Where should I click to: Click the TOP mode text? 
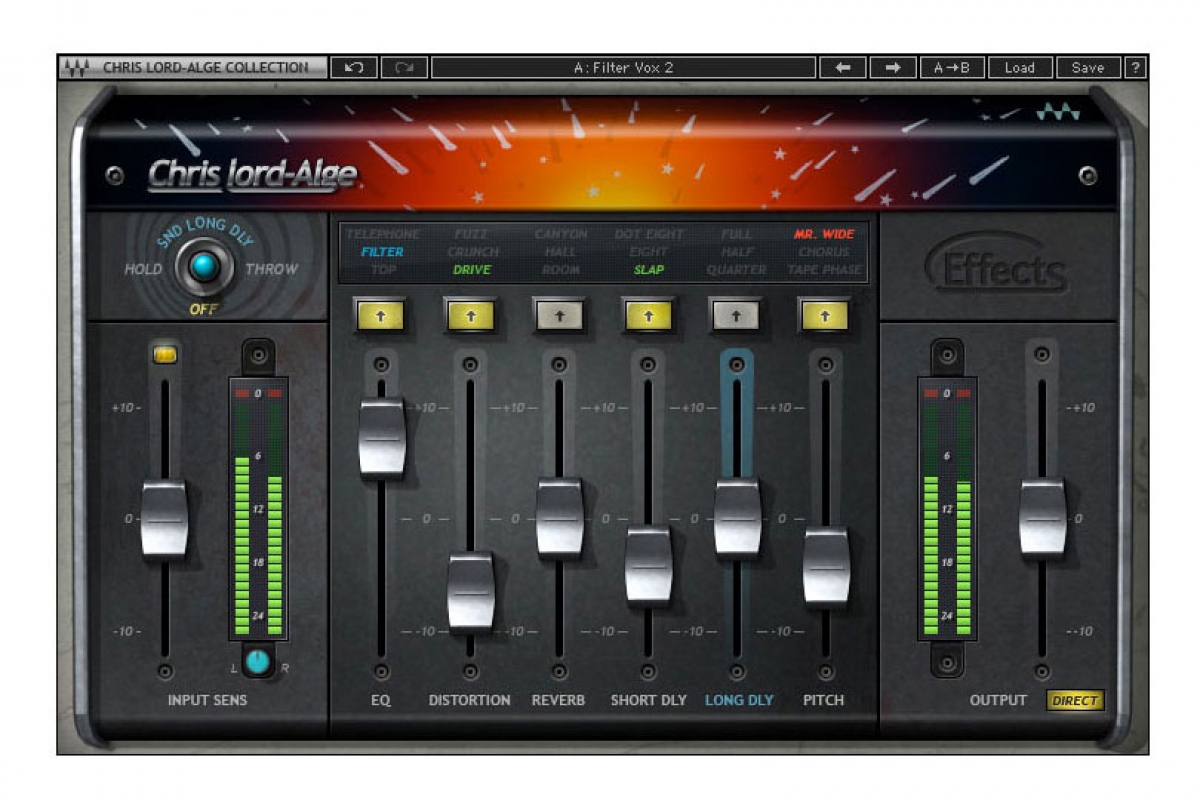382,270
